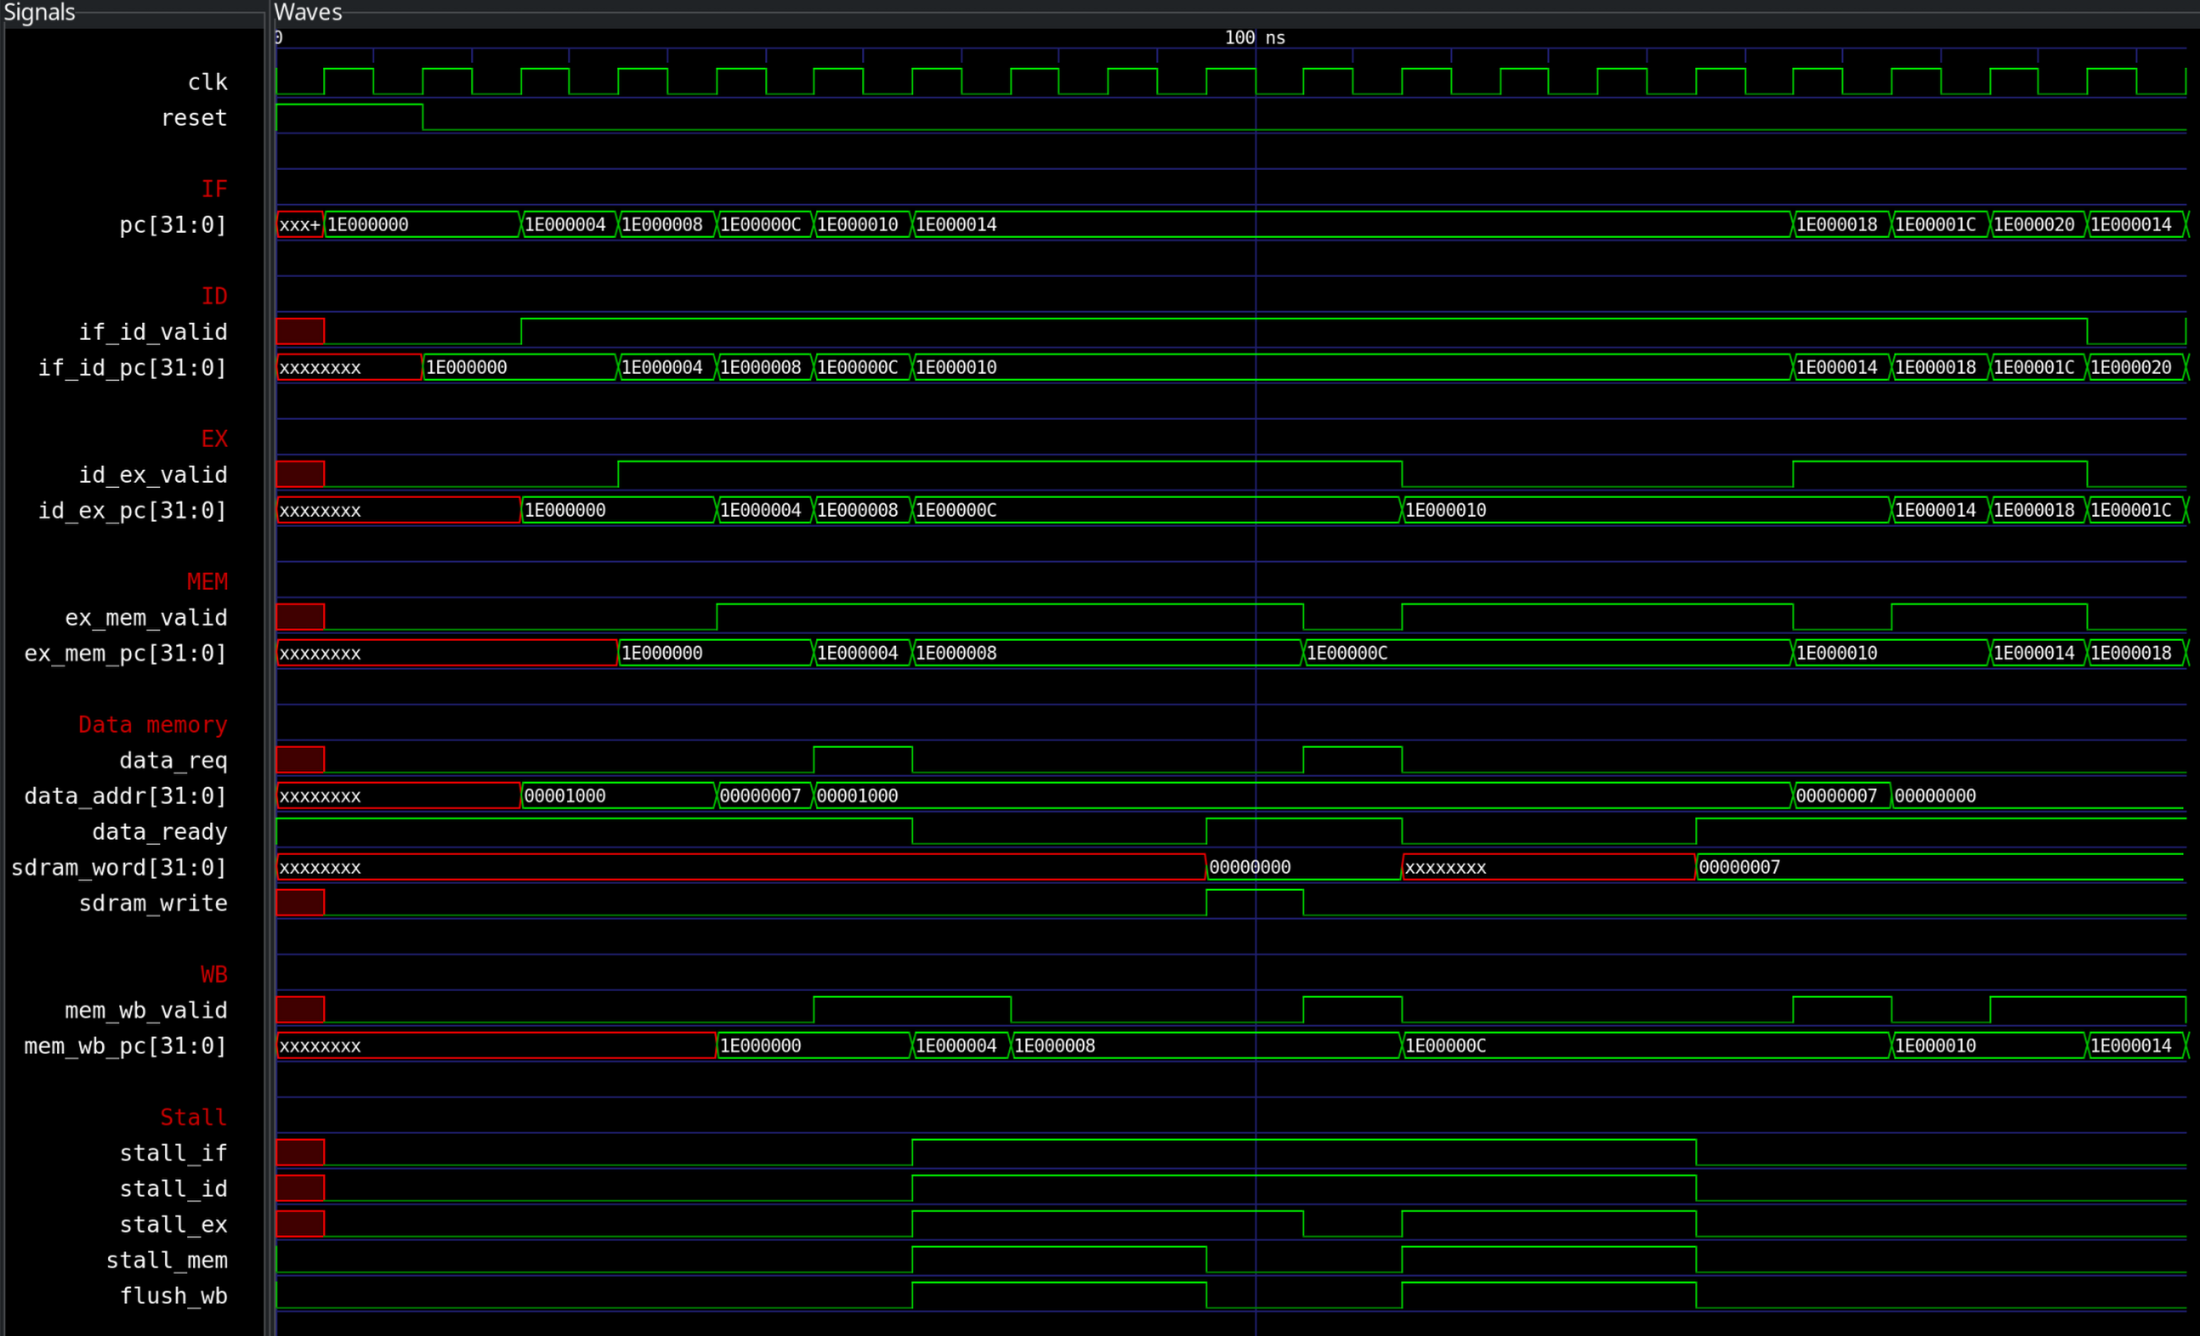
Task: Click the 100 ns time marker
Action: point(1255,38)
